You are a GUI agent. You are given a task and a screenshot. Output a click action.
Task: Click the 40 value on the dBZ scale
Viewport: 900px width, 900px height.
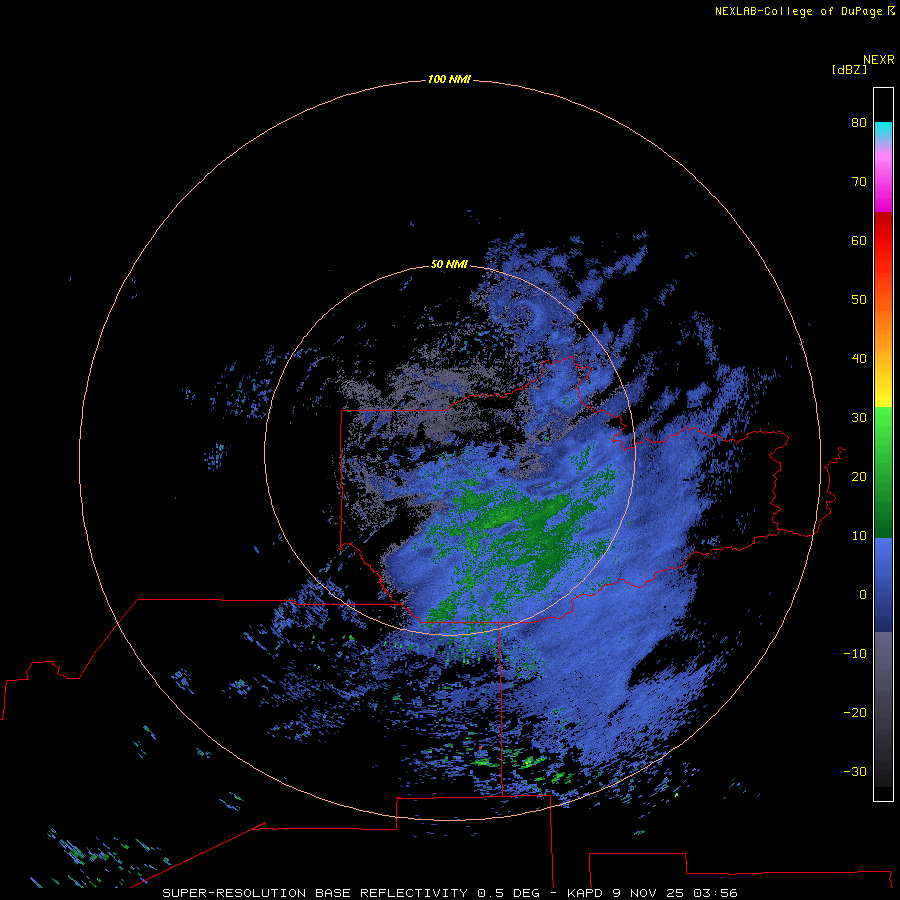859,359
